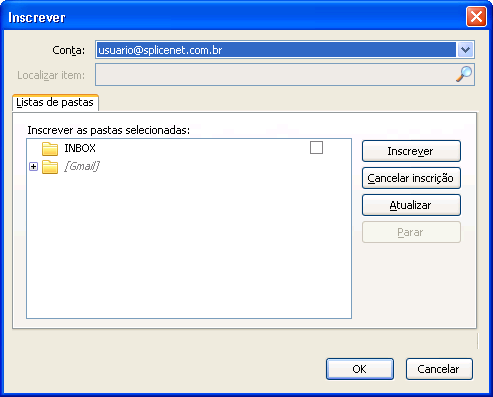Screen dimensions: 493x397
Task: Select the Listas de pastas tab
Action: [55, 102]
